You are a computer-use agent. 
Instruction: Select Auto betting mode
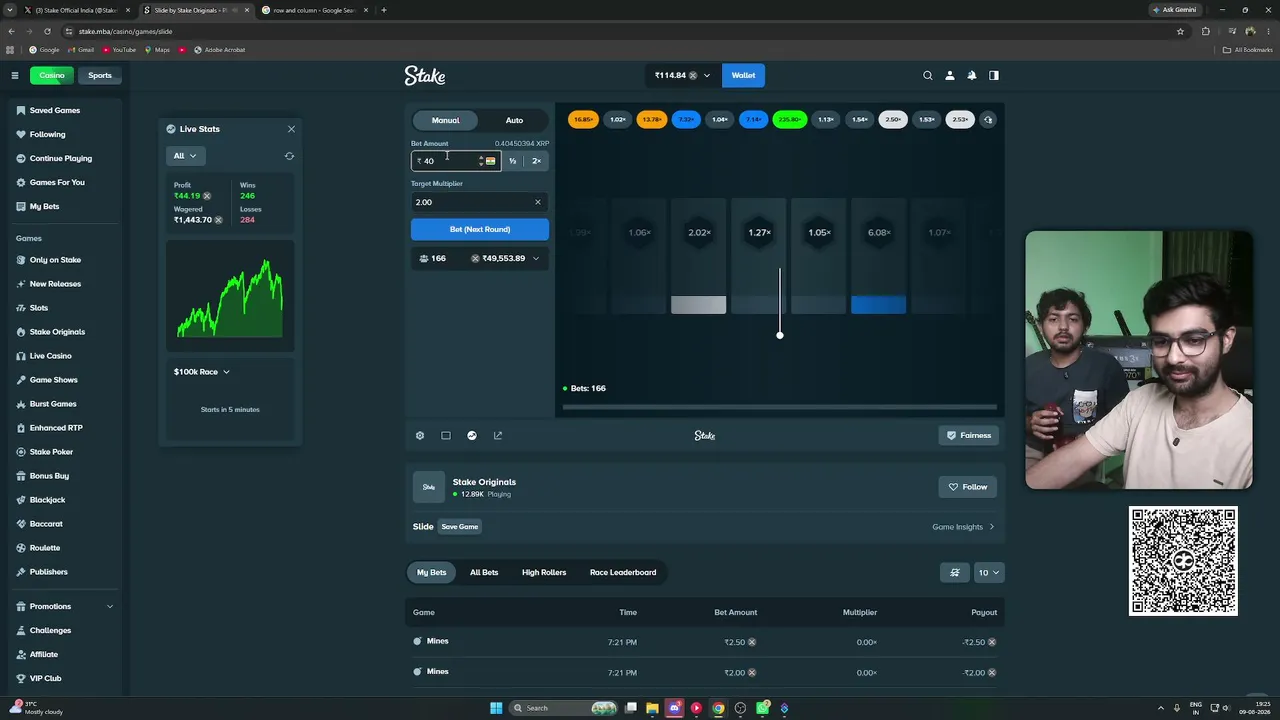(x=514, y=120)
